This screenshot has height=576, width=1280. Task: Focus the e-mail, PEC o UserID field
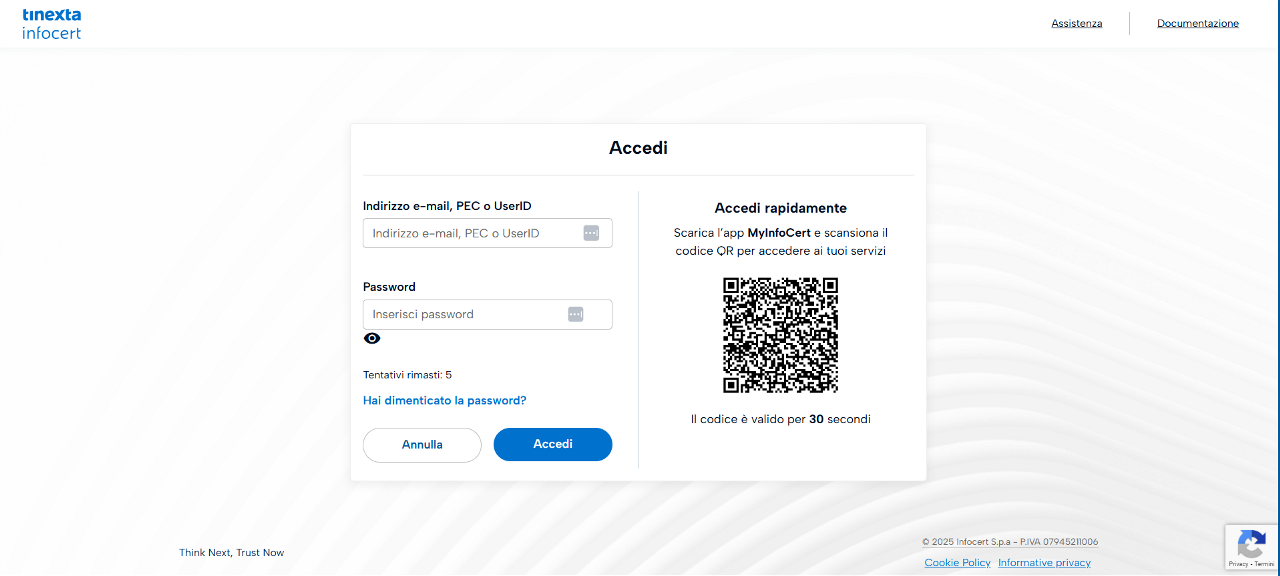470,233
